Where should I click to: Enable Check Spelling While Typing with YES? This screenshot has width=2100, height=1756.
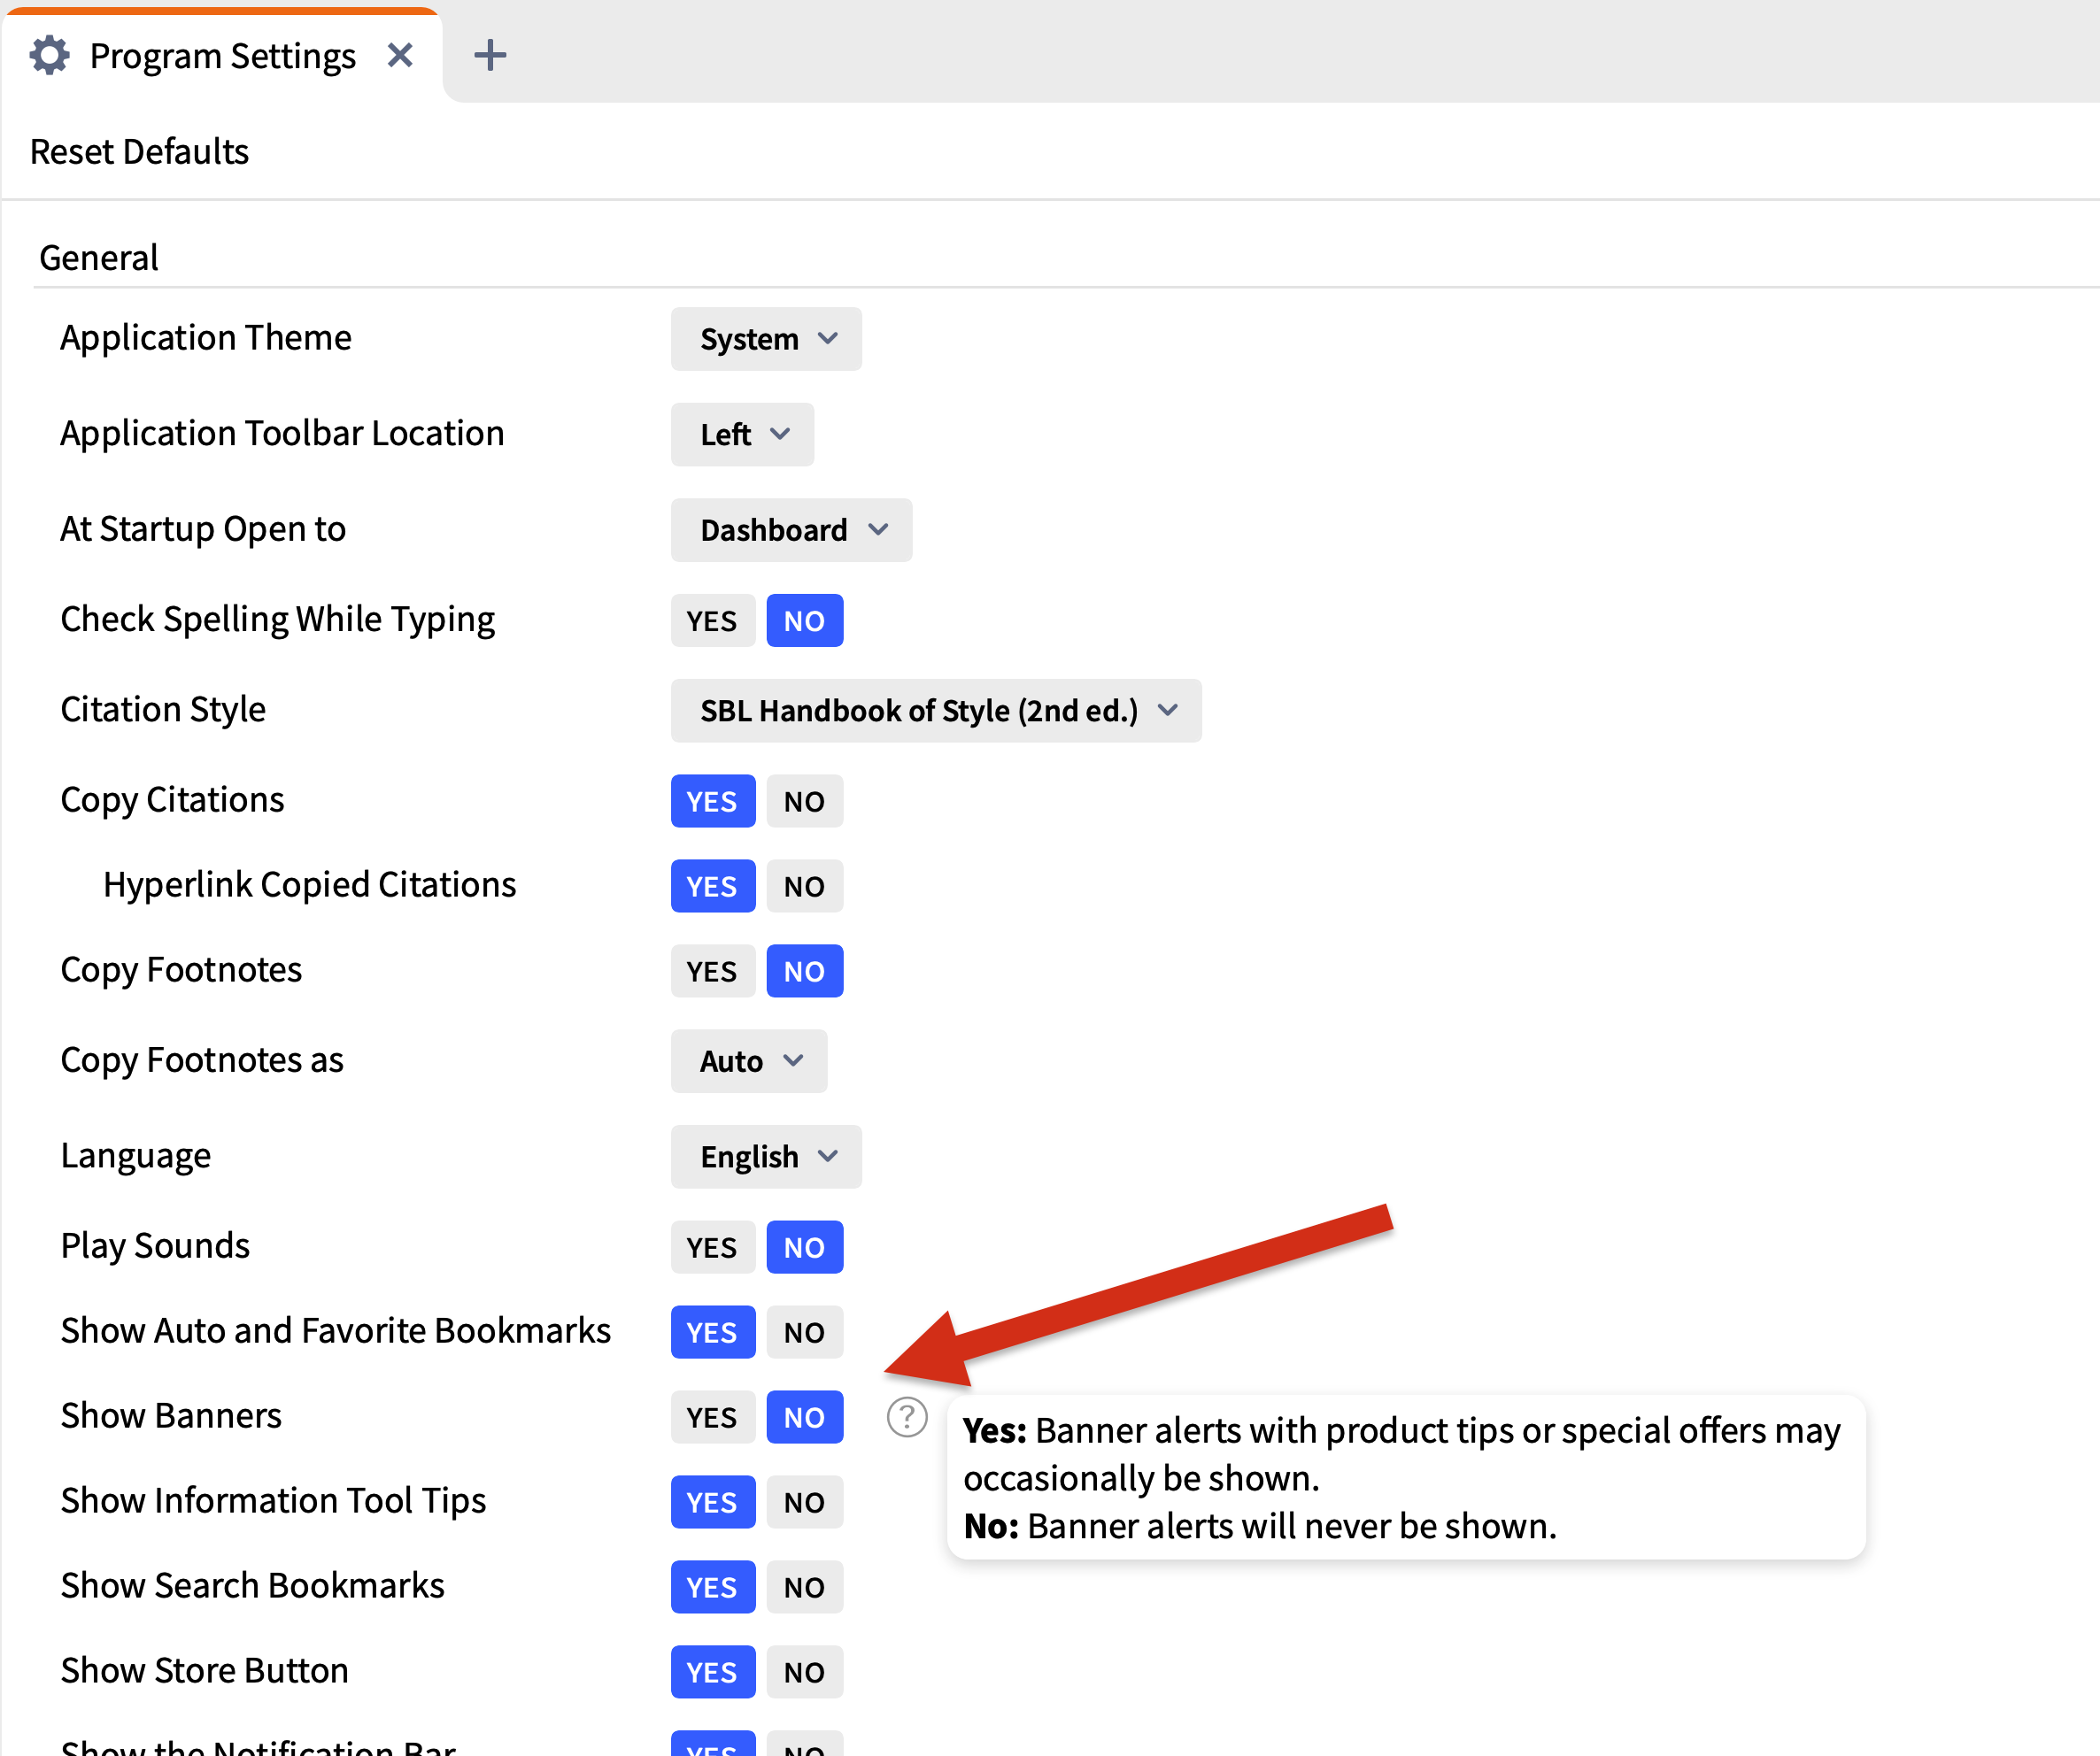[712, 621]
